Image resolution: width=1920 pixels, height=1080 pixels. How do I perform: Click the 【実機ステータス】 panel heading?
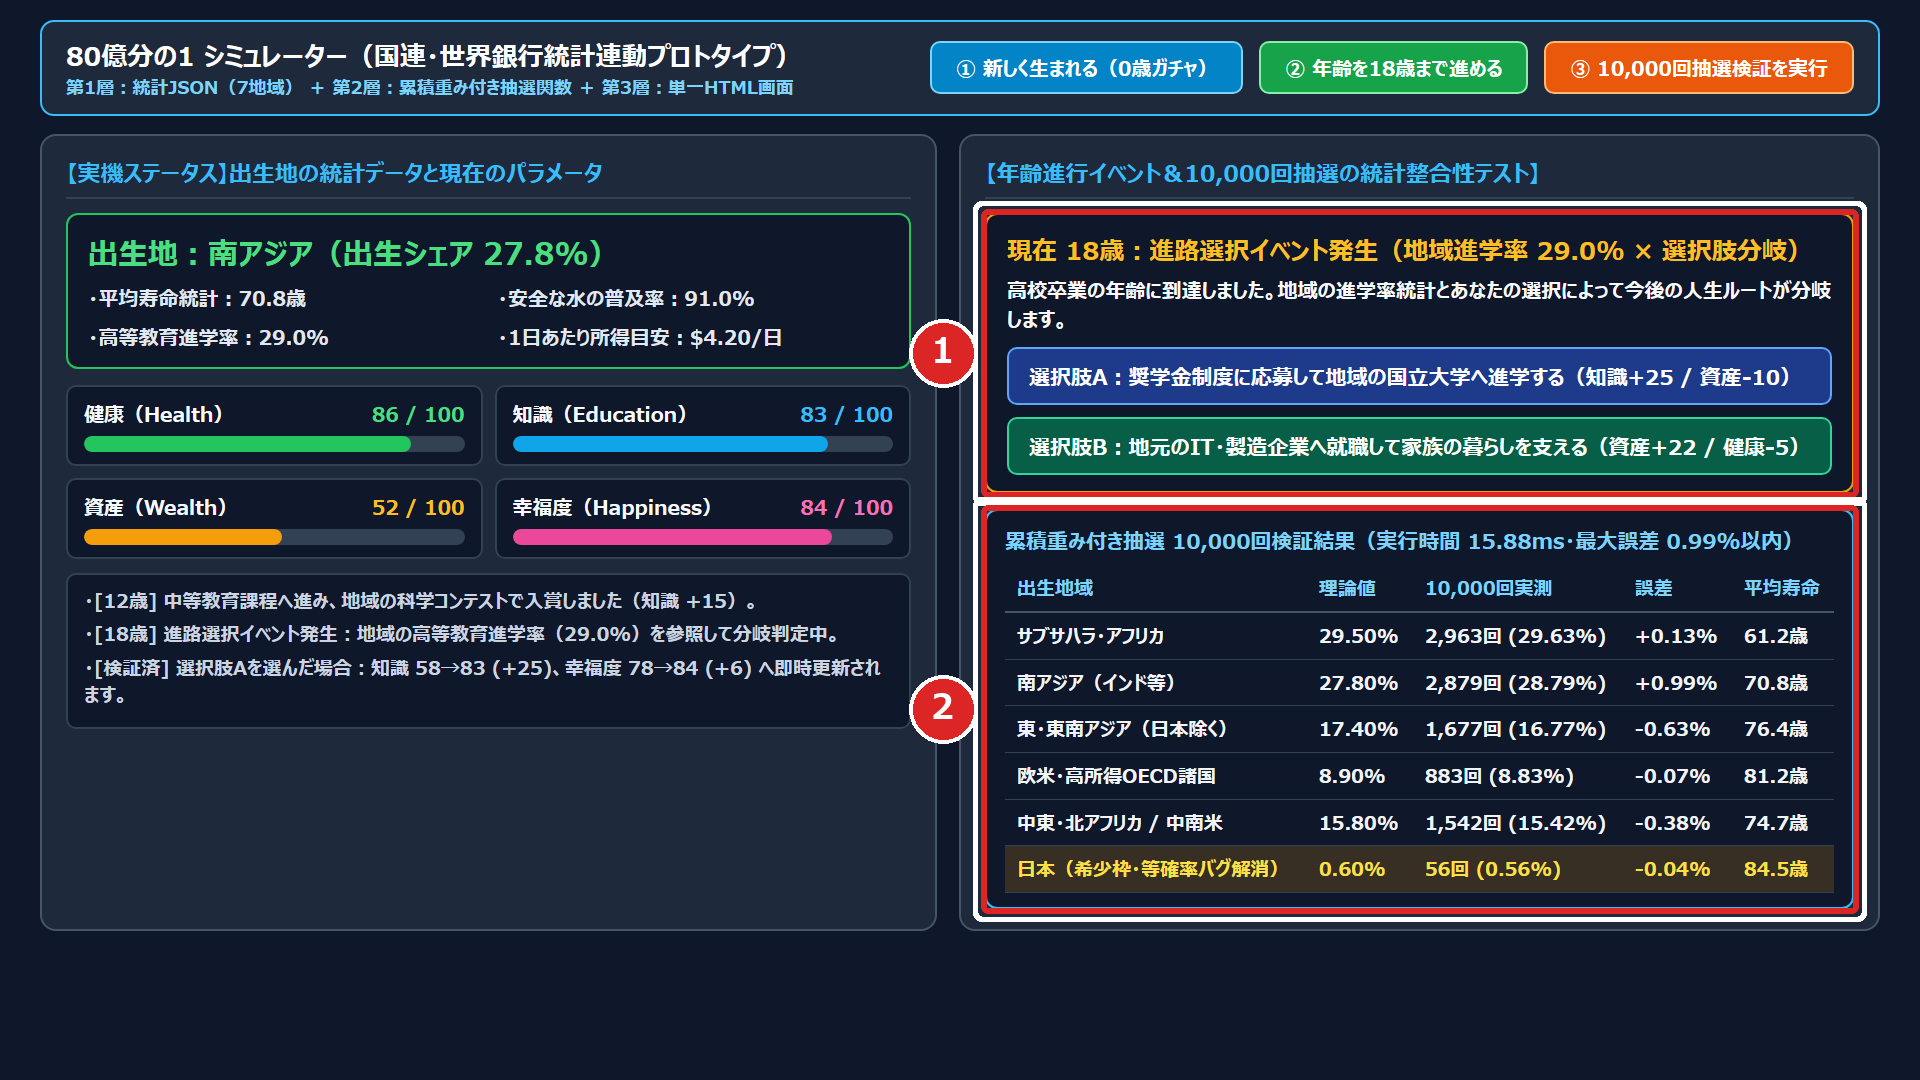pos(334,173)
